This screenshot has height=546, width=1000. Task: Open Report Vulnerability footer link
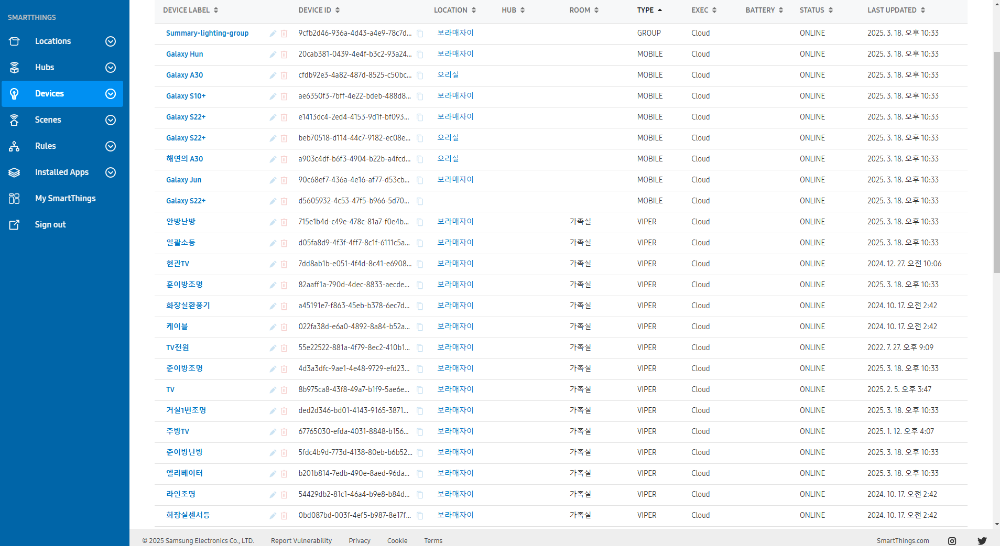click(301, 541)
